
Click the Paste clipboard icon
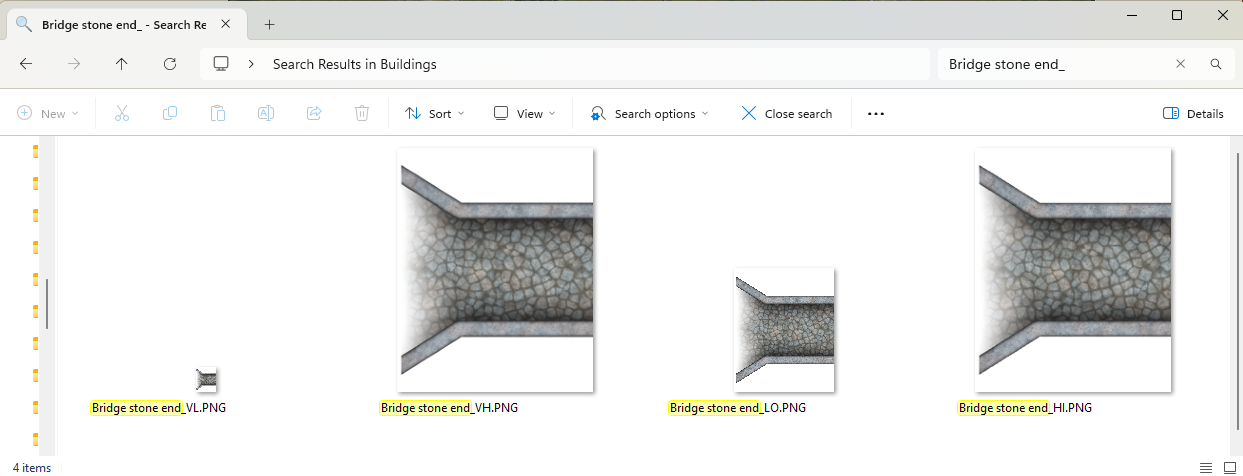pyautogui.click(x=218, y=114)
